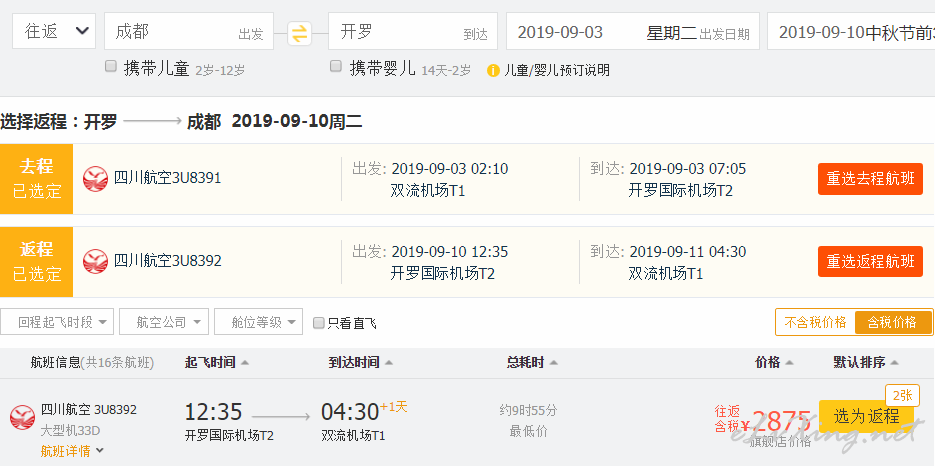Open the 往返 trip type dropdown
The width and height of the screenshot is (935, 466).
coord(54,31)
